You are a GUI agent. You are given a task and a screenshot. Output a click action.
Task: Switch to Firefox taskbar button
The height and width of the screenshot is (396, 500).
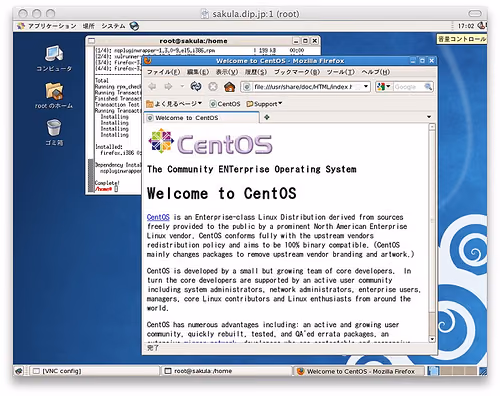(x=359, y=371)
